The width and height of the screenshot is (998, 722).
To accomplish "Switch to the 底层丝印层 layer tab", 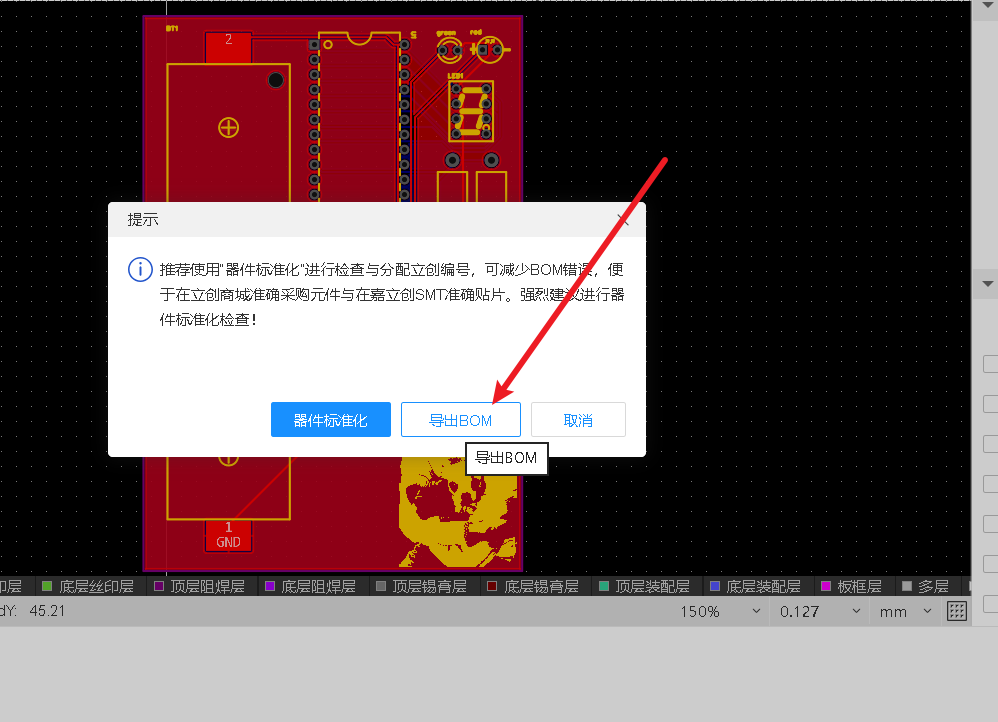I will coord(88,586).
